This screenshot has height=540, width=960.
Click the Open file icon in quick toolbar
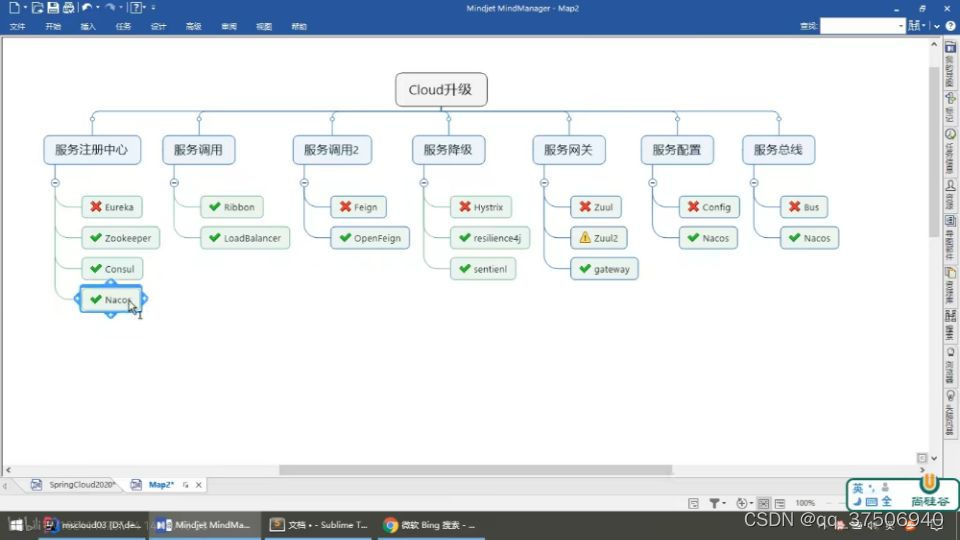pyautogui.click(x=37, y=8)
